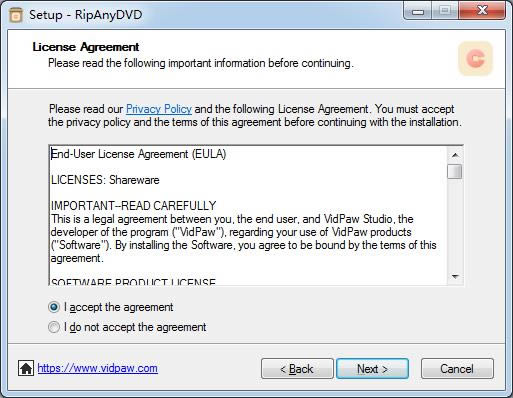
Task: Continue with the "Next >" button
Action: tap(372, 369)
